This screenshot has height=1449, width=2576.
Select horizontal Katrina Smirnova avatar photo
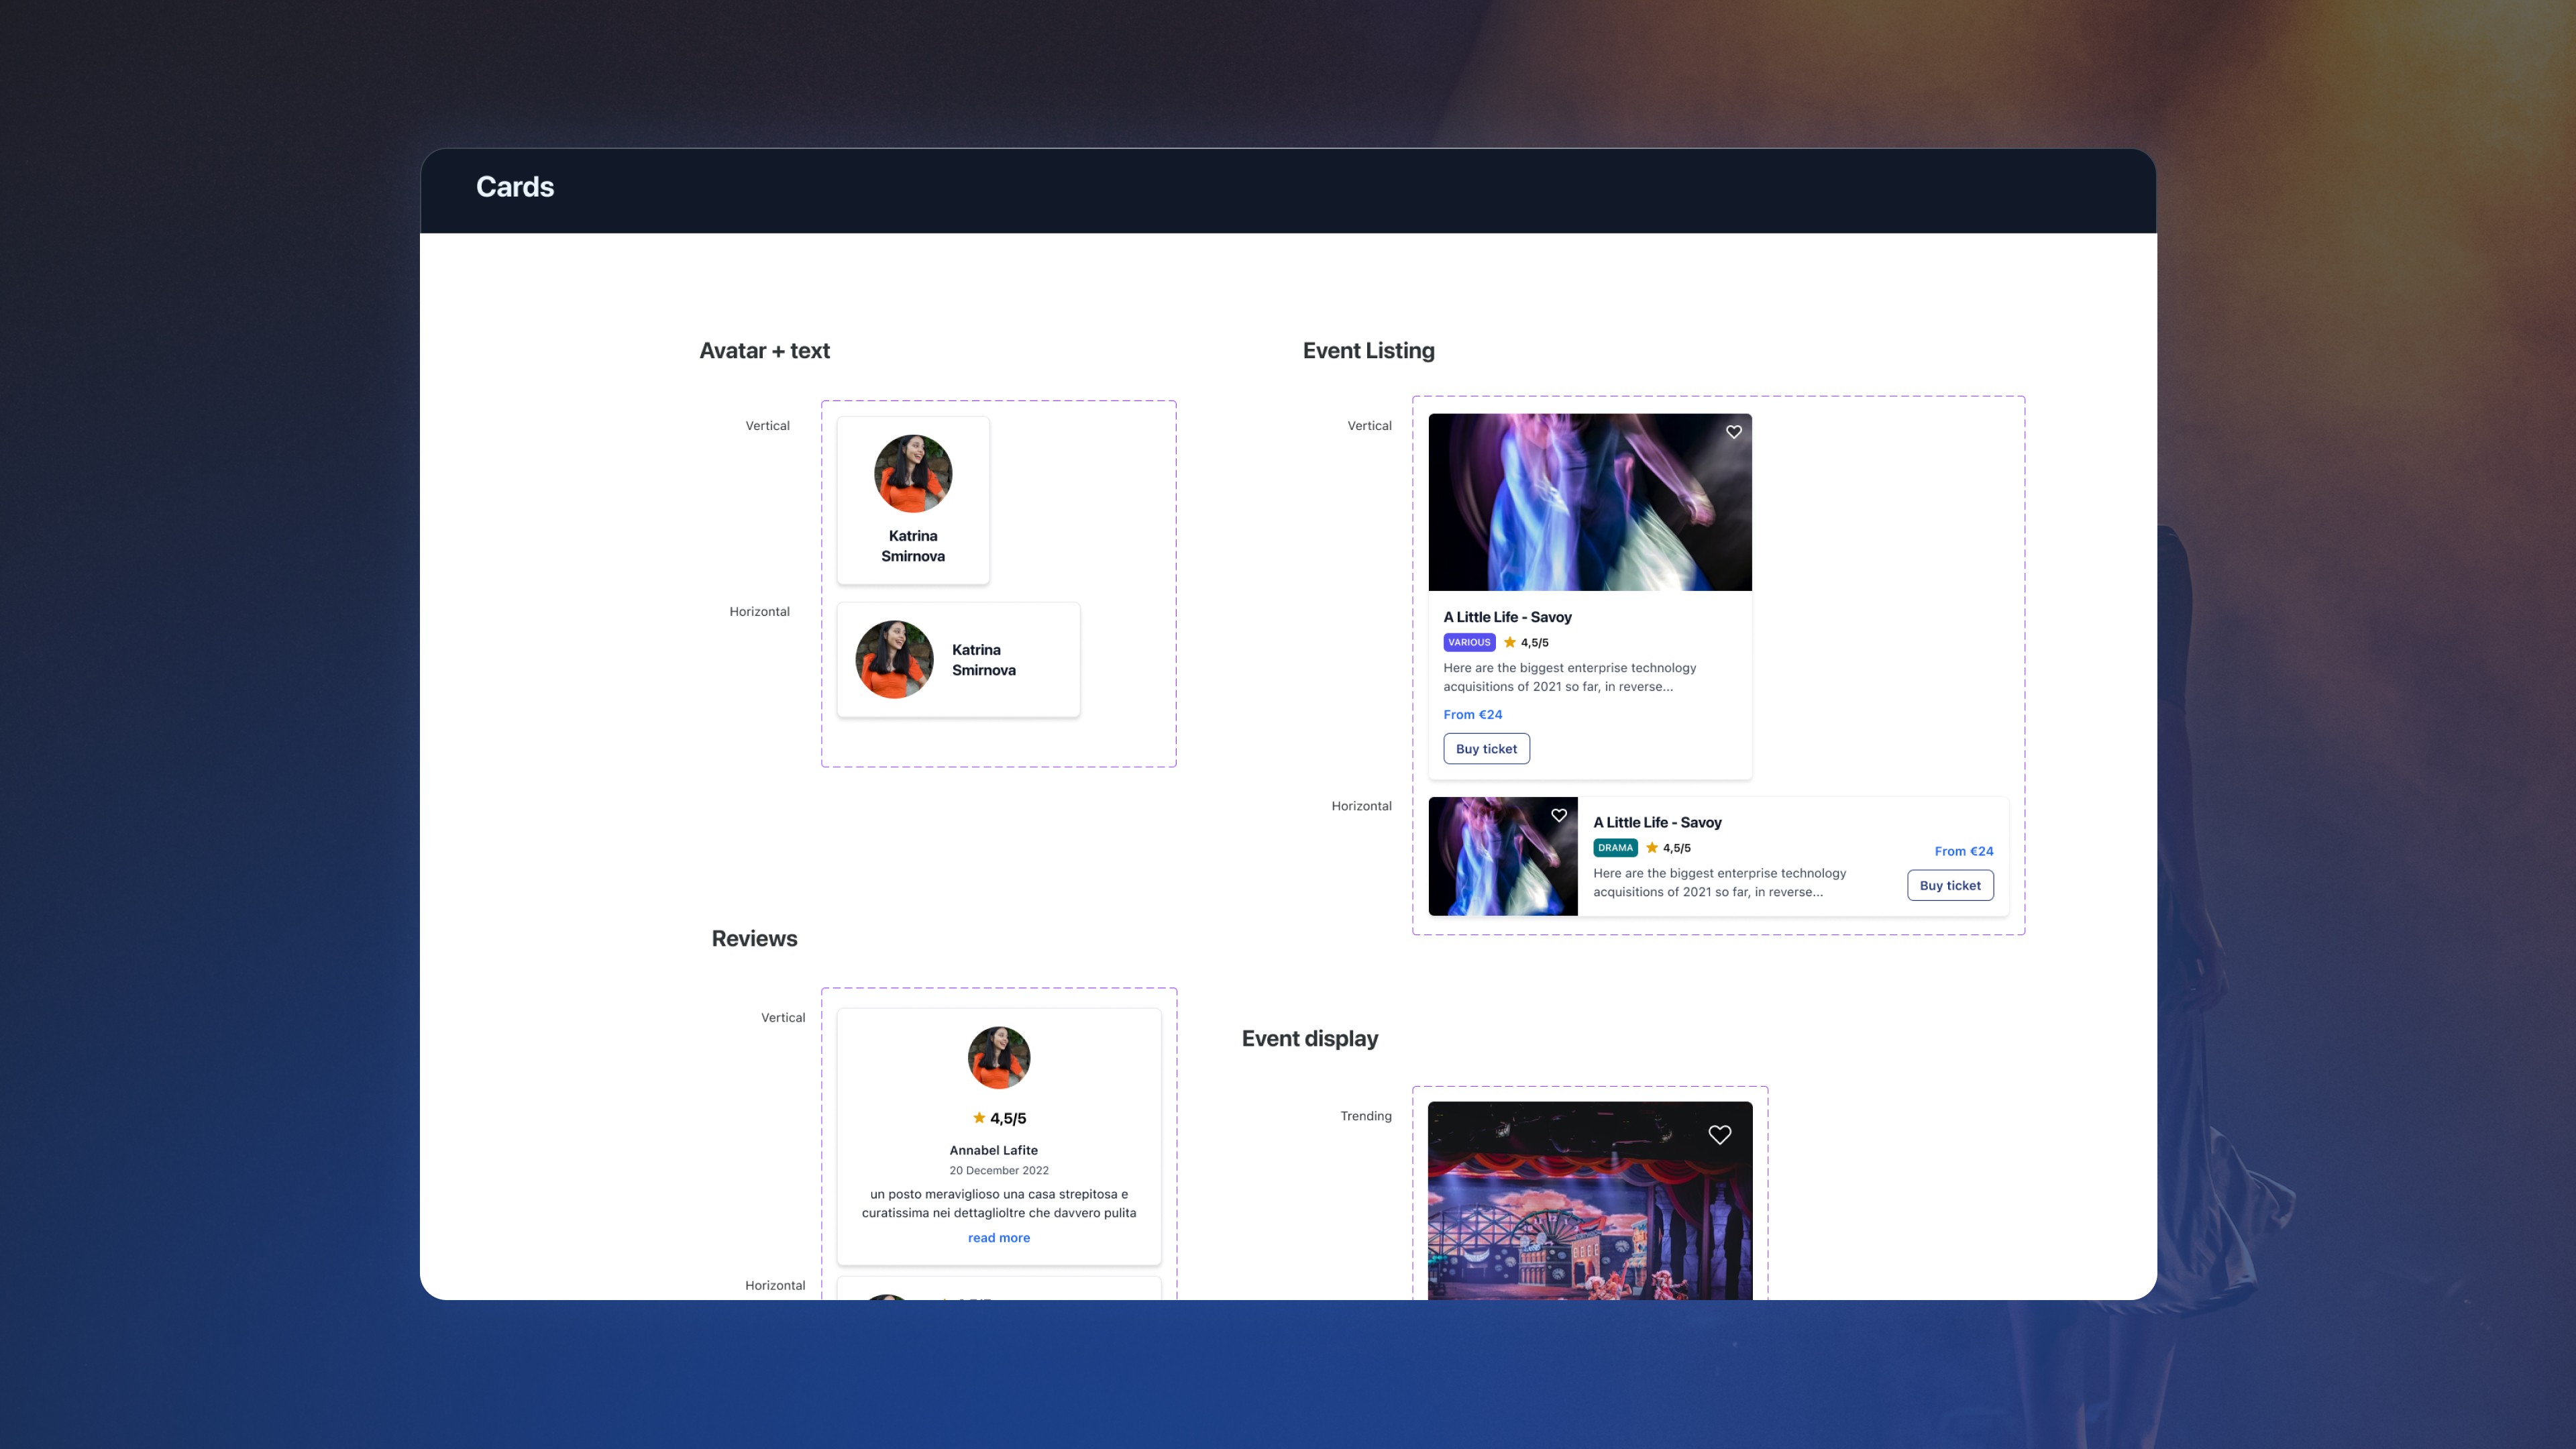point(894,660)
